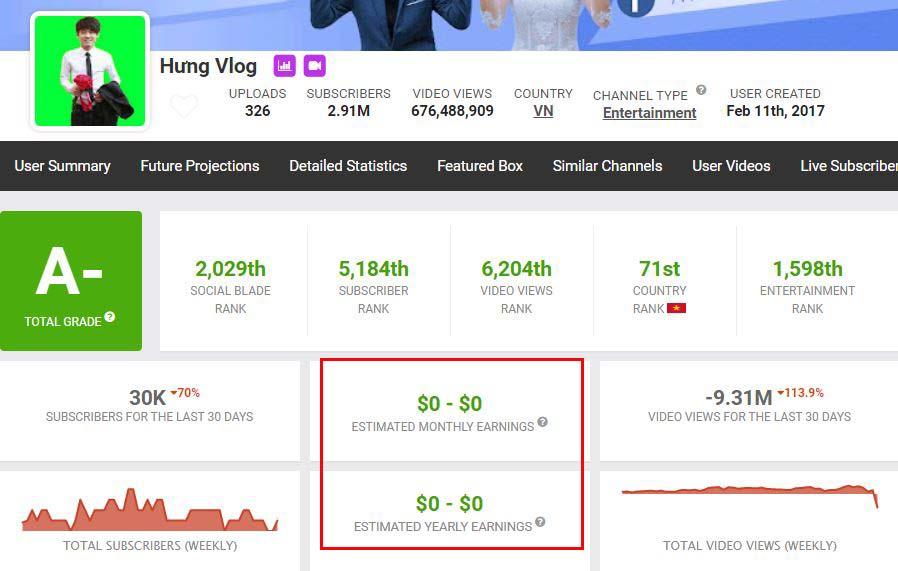Click the channel type help question mark

701,90
